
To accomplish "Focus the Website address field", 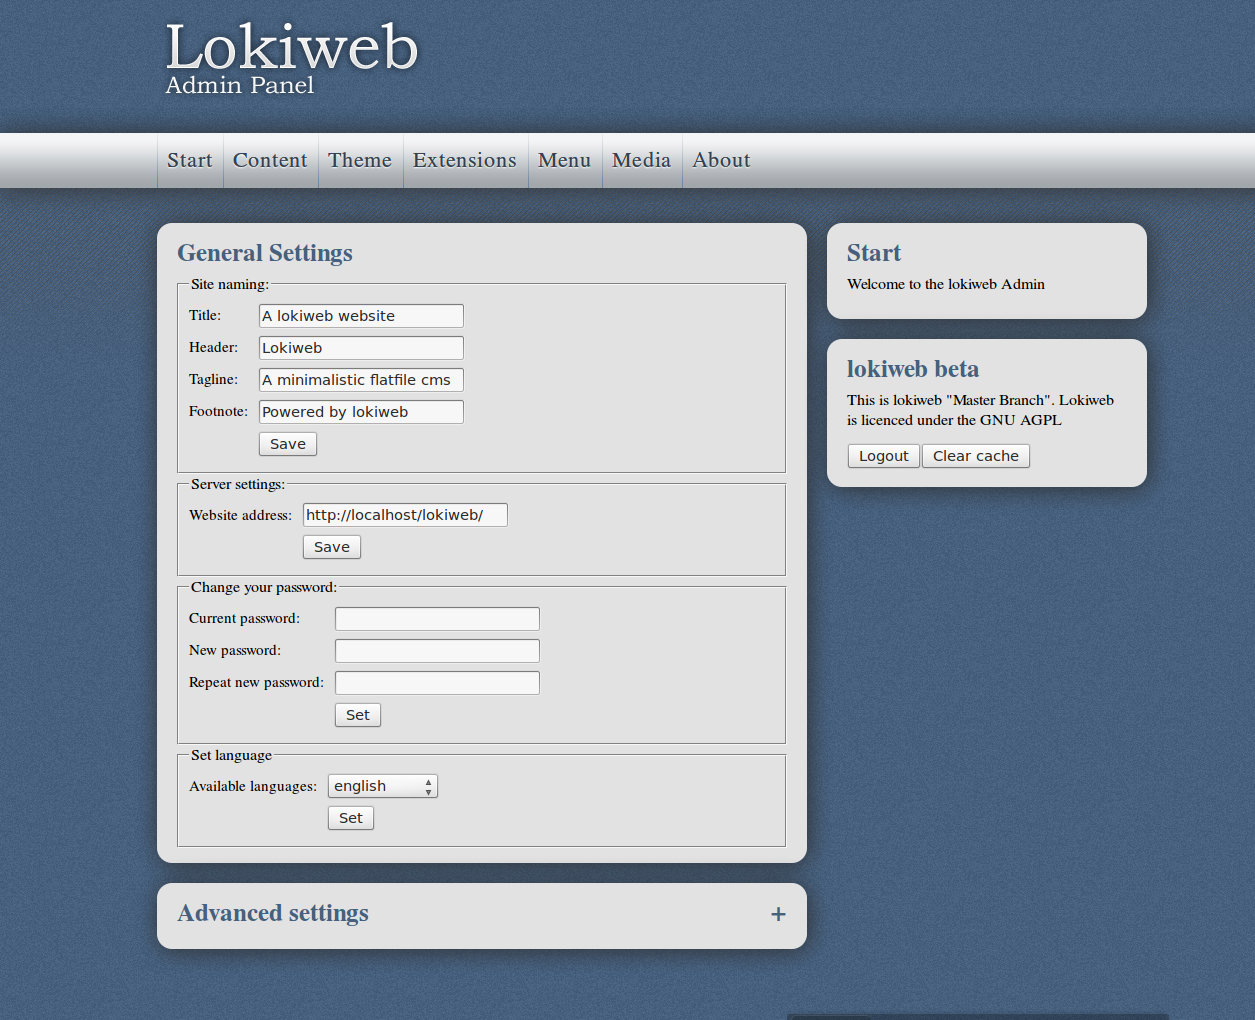I will 404,514.
